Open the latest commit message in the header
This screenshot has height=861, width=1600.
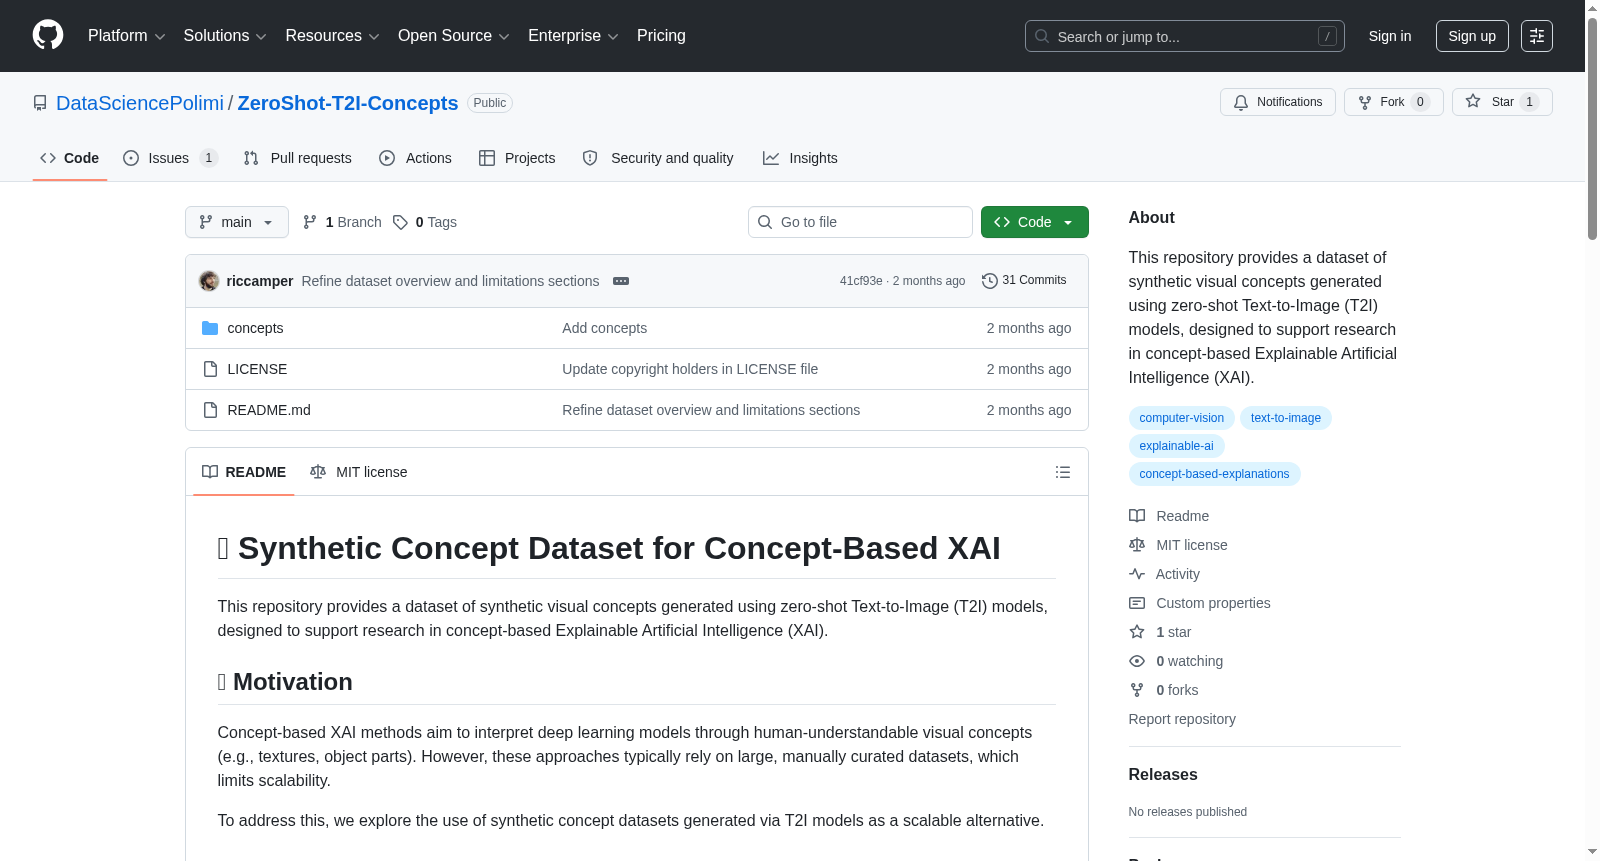[x=450, y=281]
